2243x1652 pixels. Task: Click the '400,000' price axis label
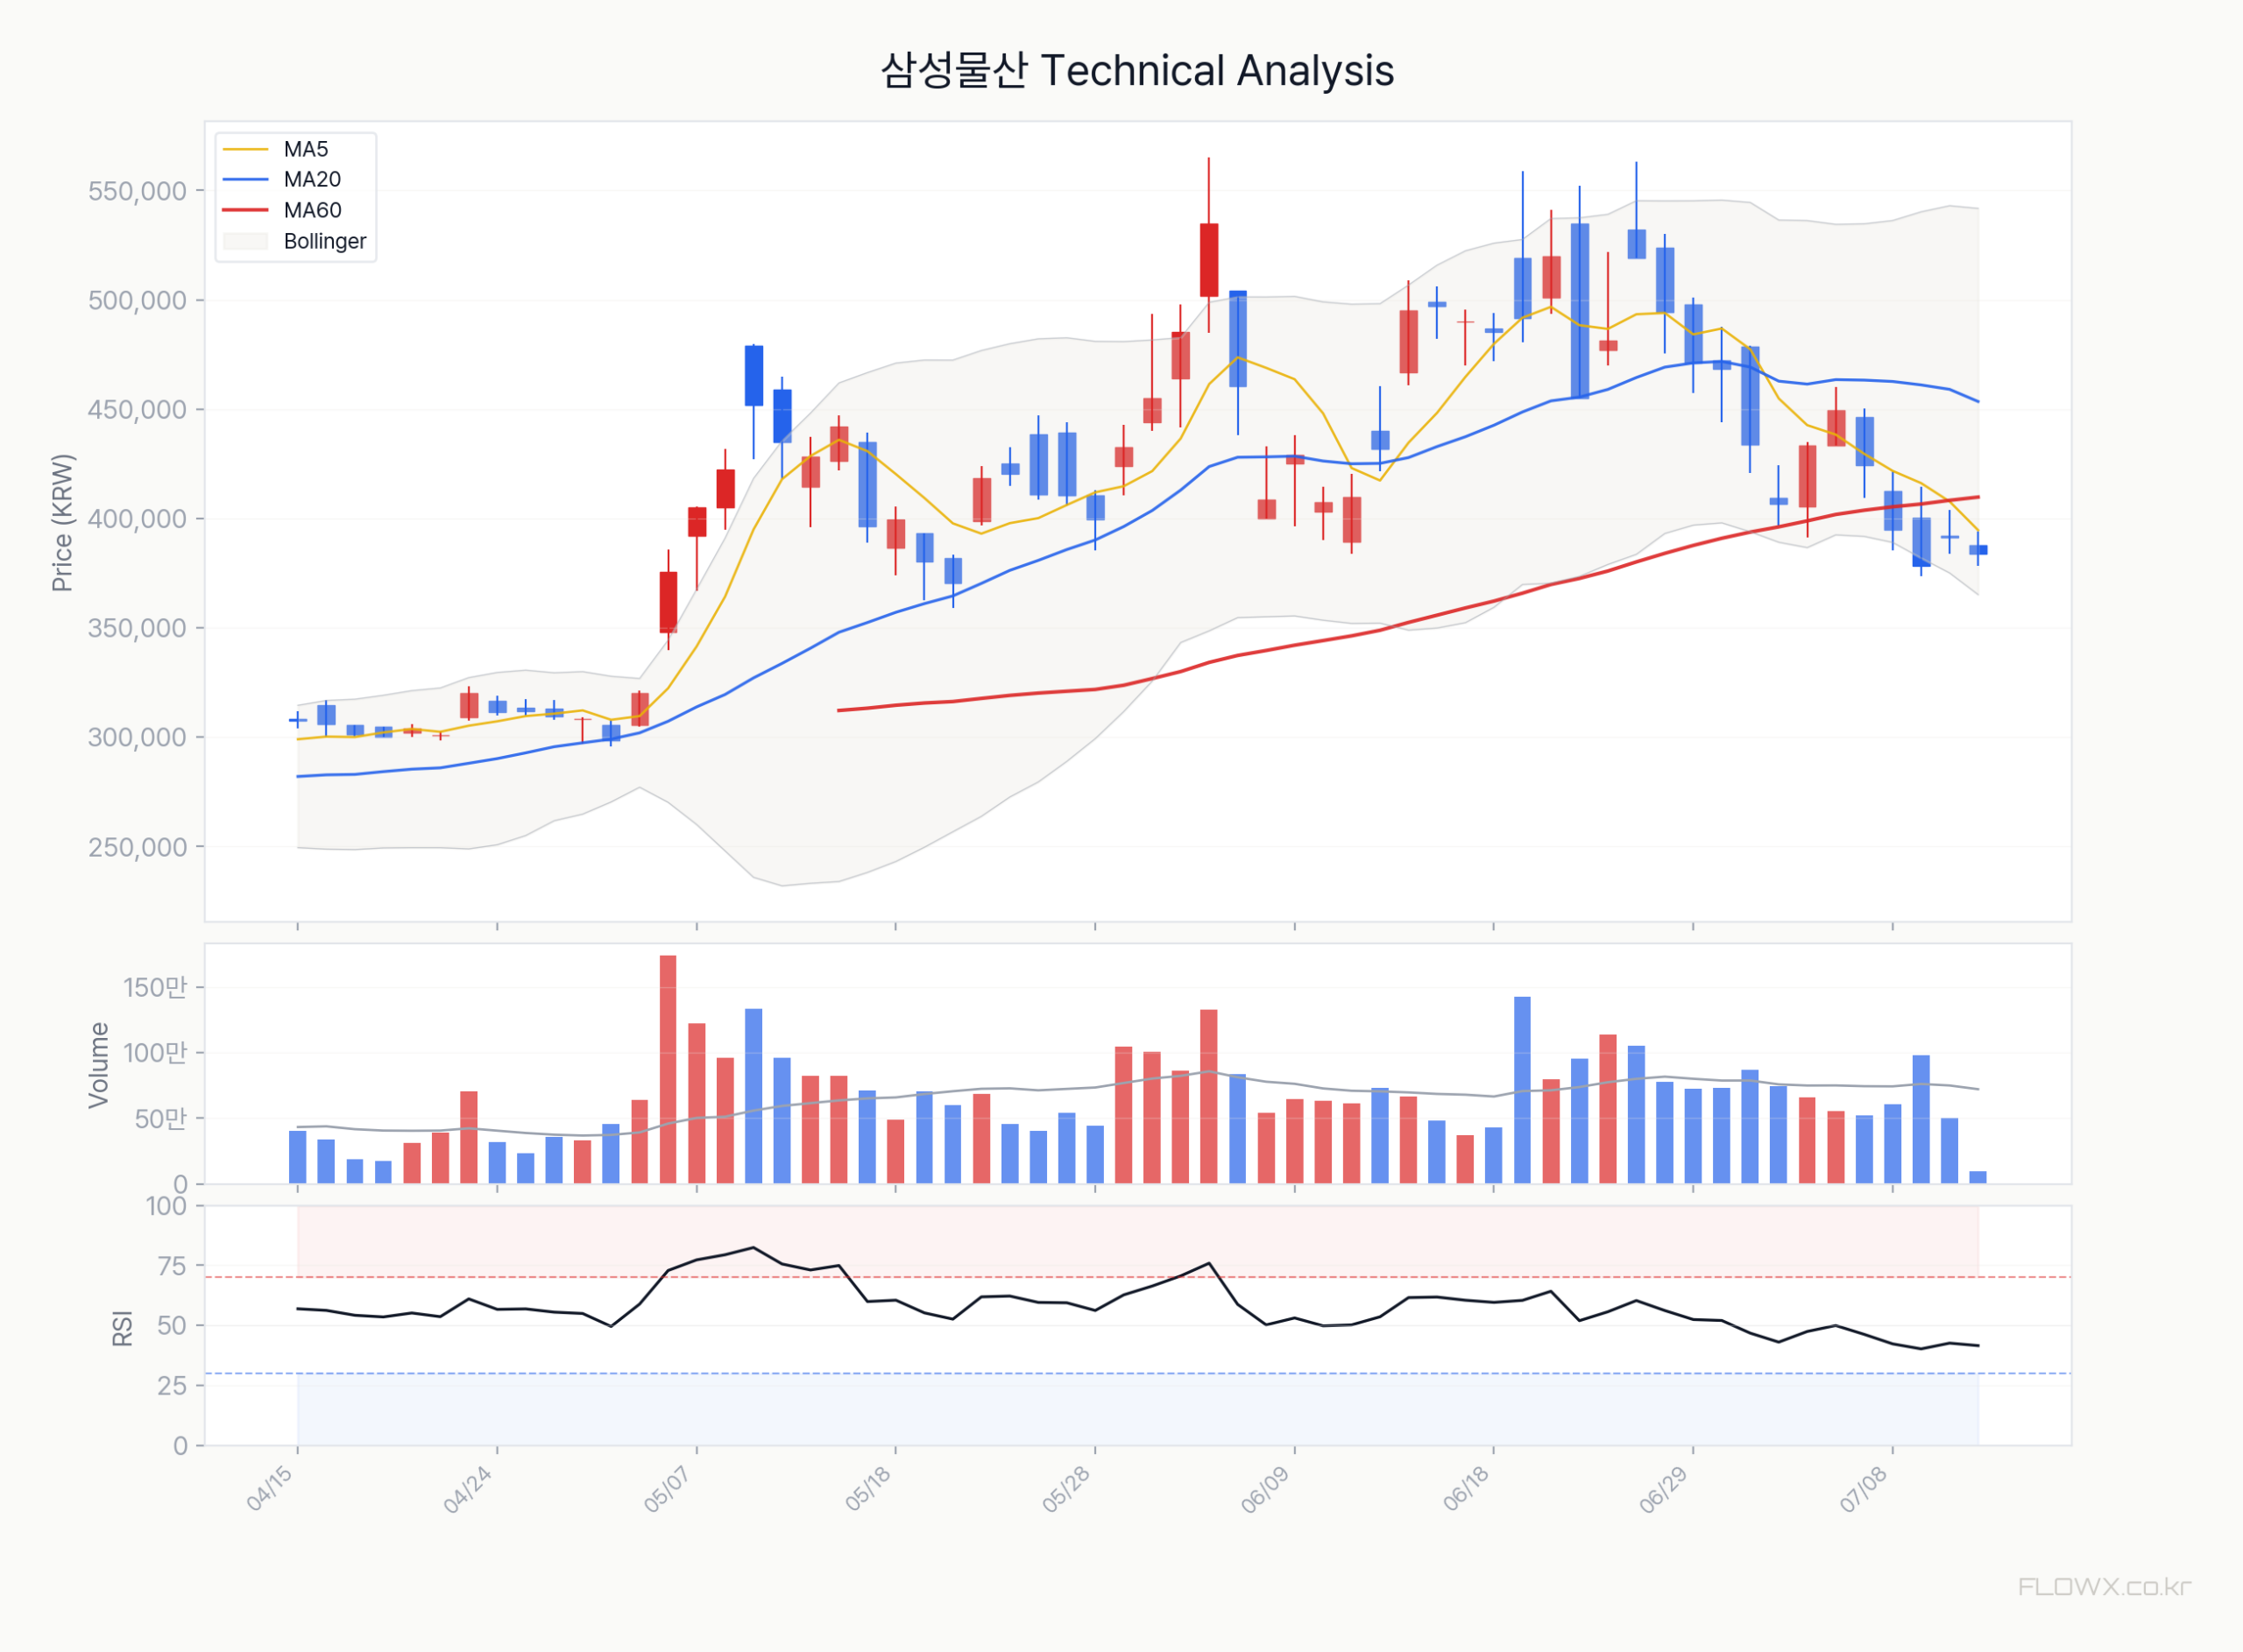click(138, 519)
